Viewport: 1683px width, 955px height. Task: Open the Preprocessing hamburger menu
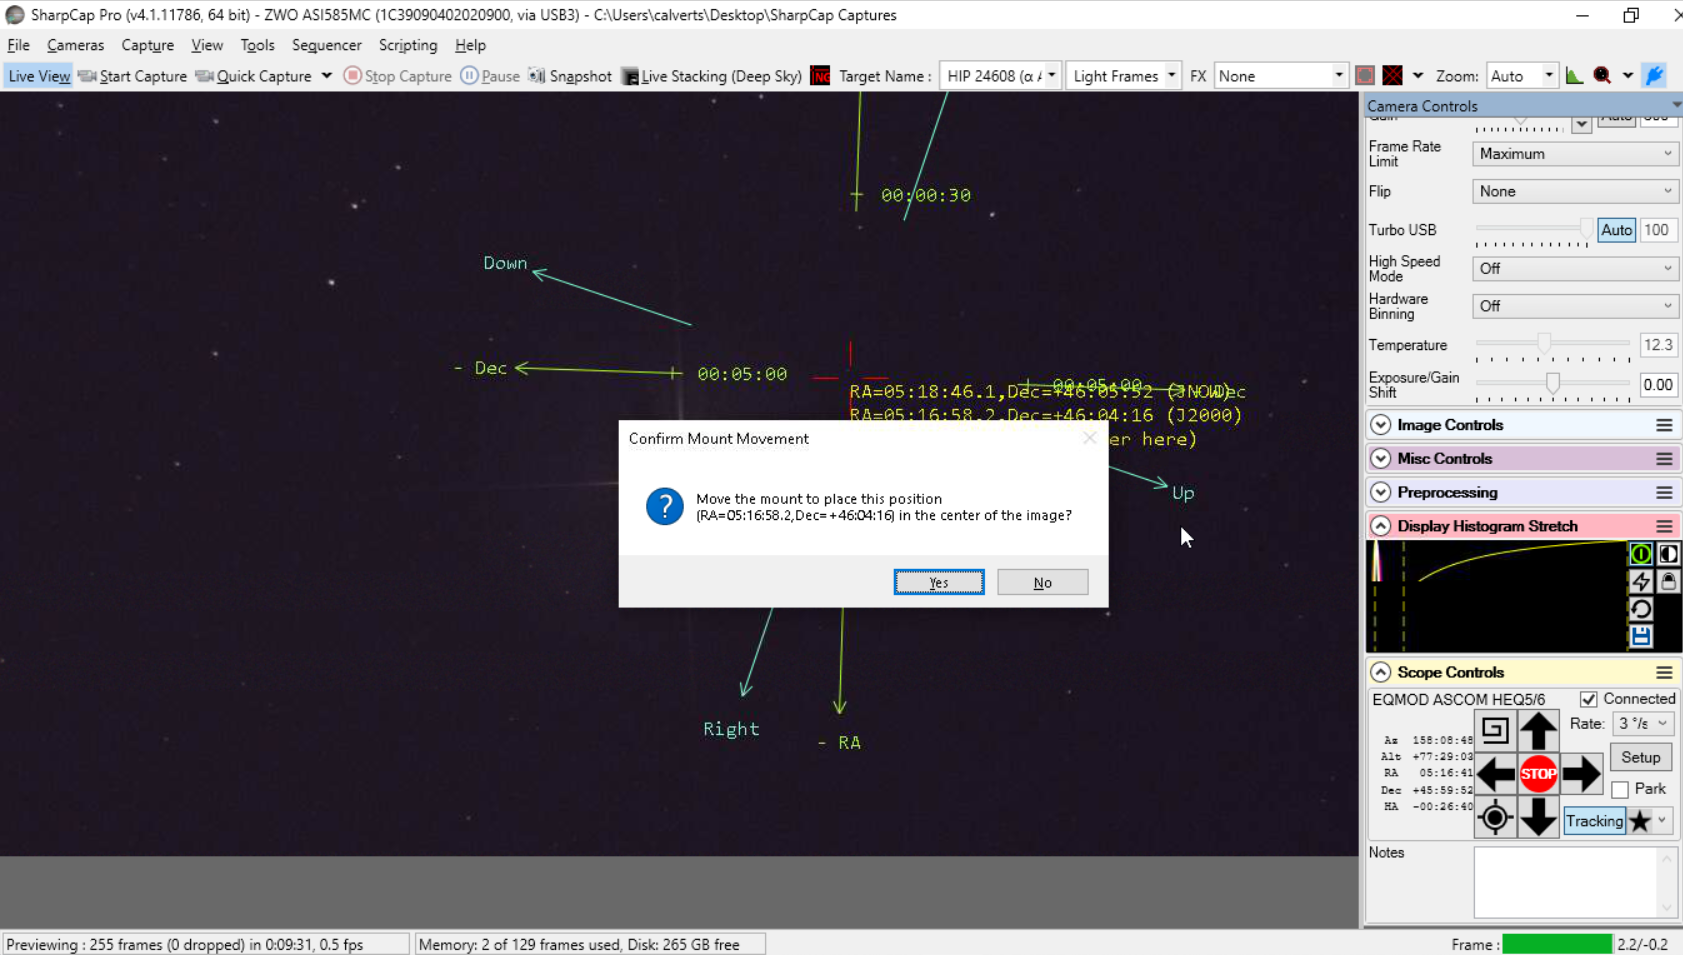pos(1664,493)
